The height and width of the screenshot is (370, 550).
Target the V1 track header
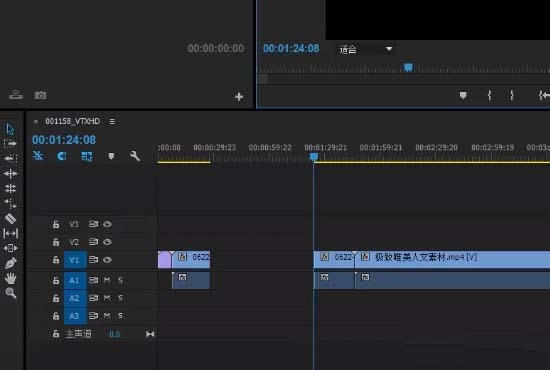(75, 260)
